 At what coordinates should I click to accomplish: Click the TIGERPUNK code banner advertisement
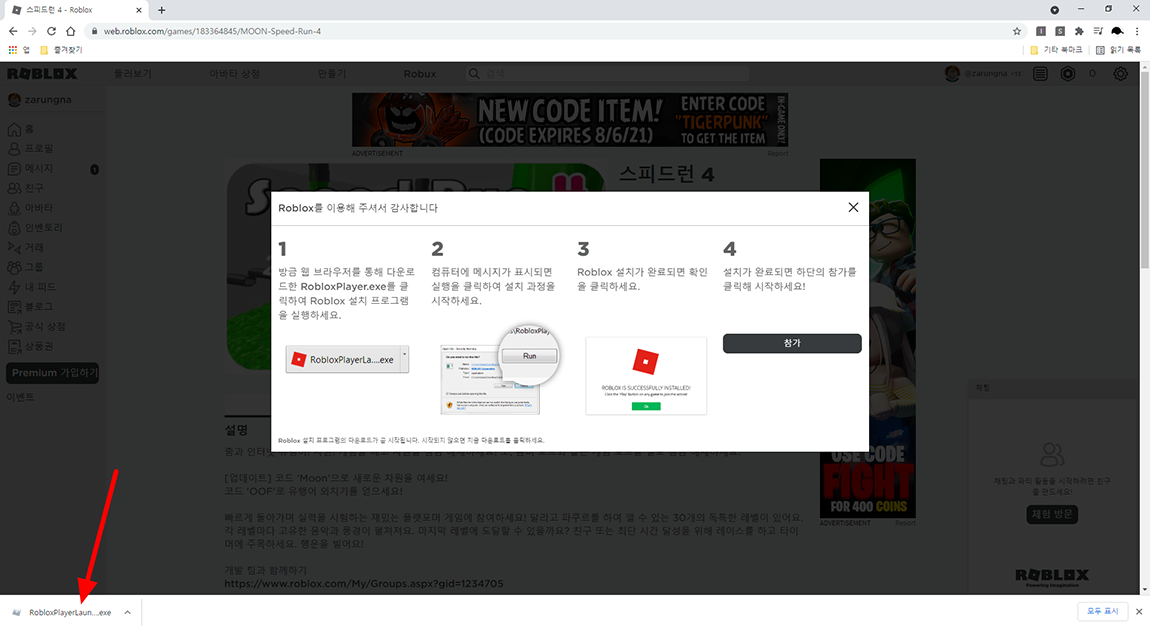pos(570,119)
